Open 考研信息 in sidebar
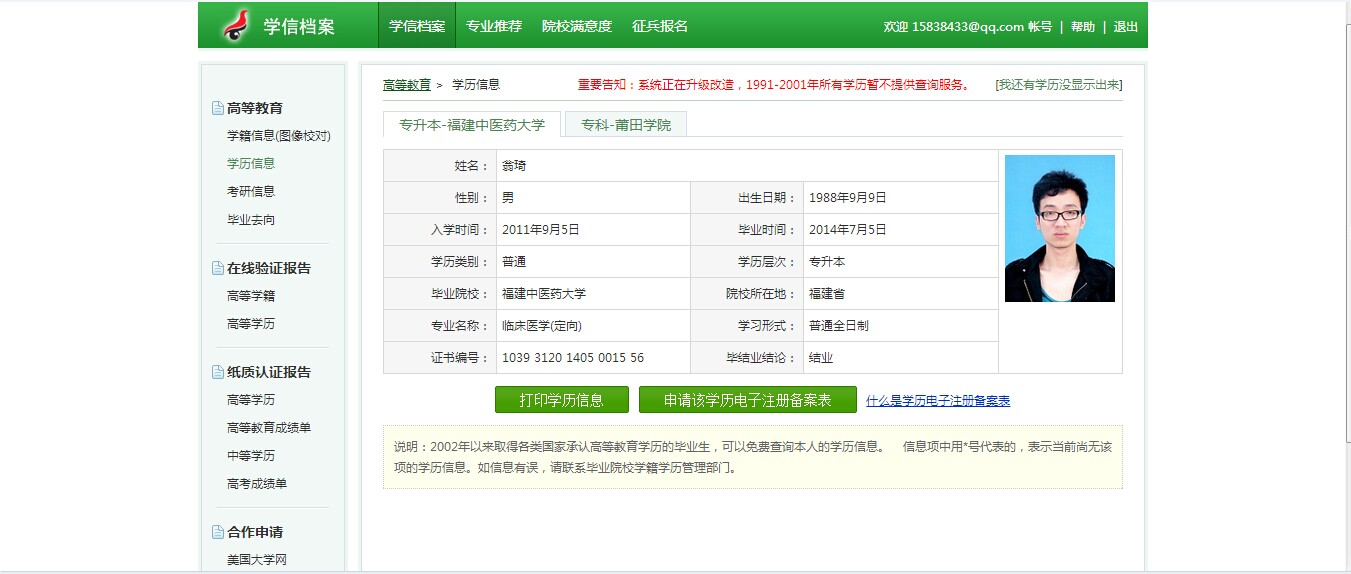 251,192
